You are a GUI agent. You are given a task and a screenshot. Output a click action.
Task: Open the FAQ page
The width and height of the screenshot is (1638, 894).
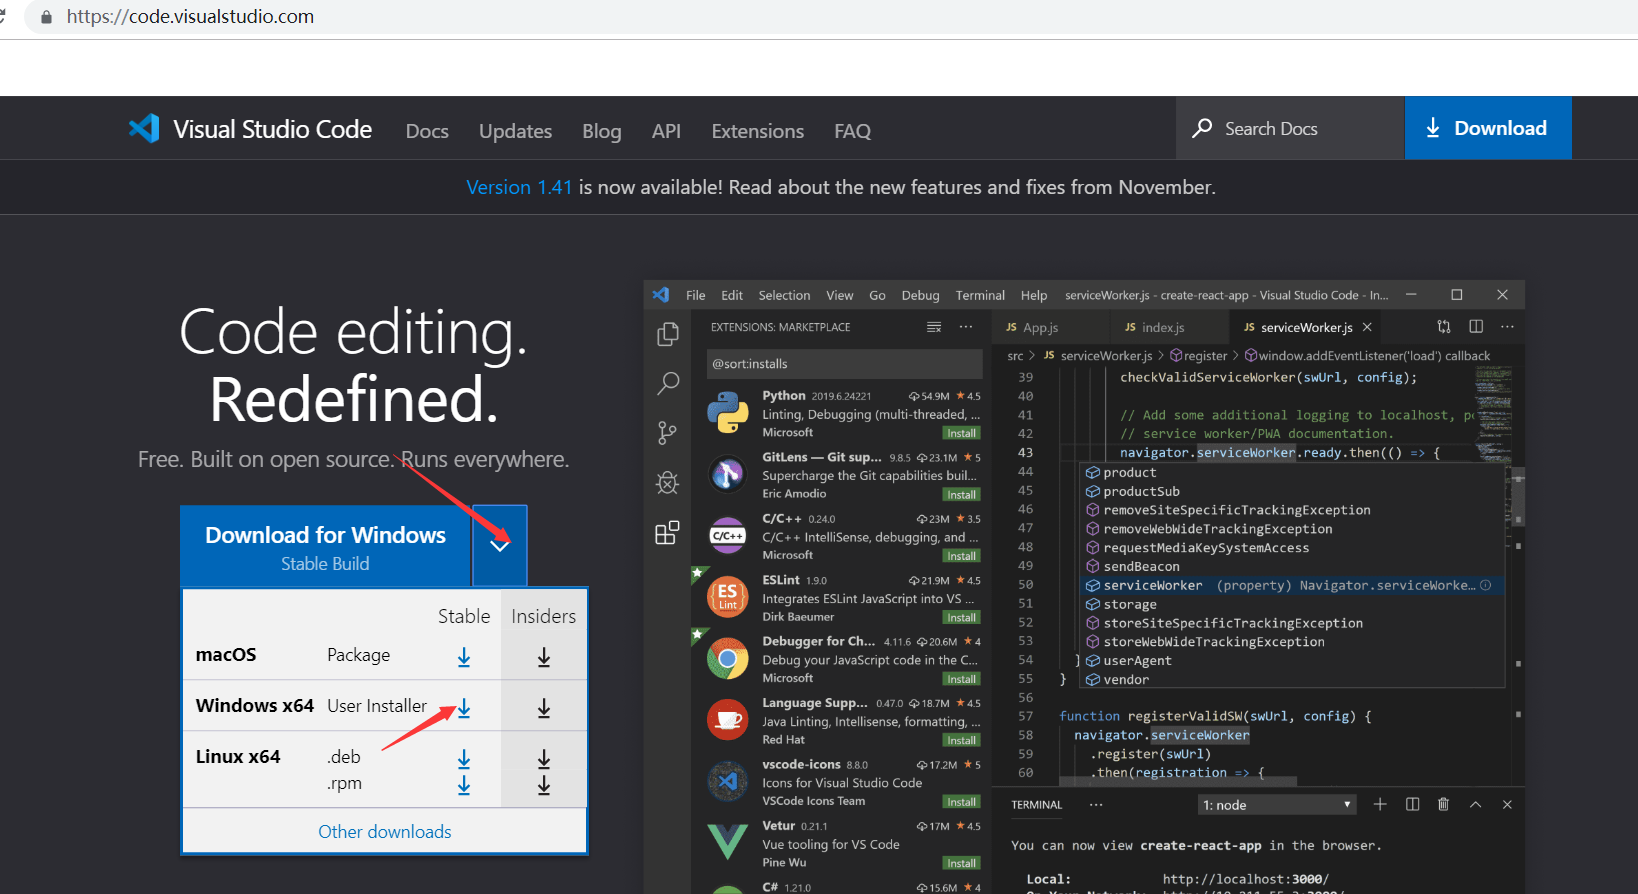click(853, 131)
